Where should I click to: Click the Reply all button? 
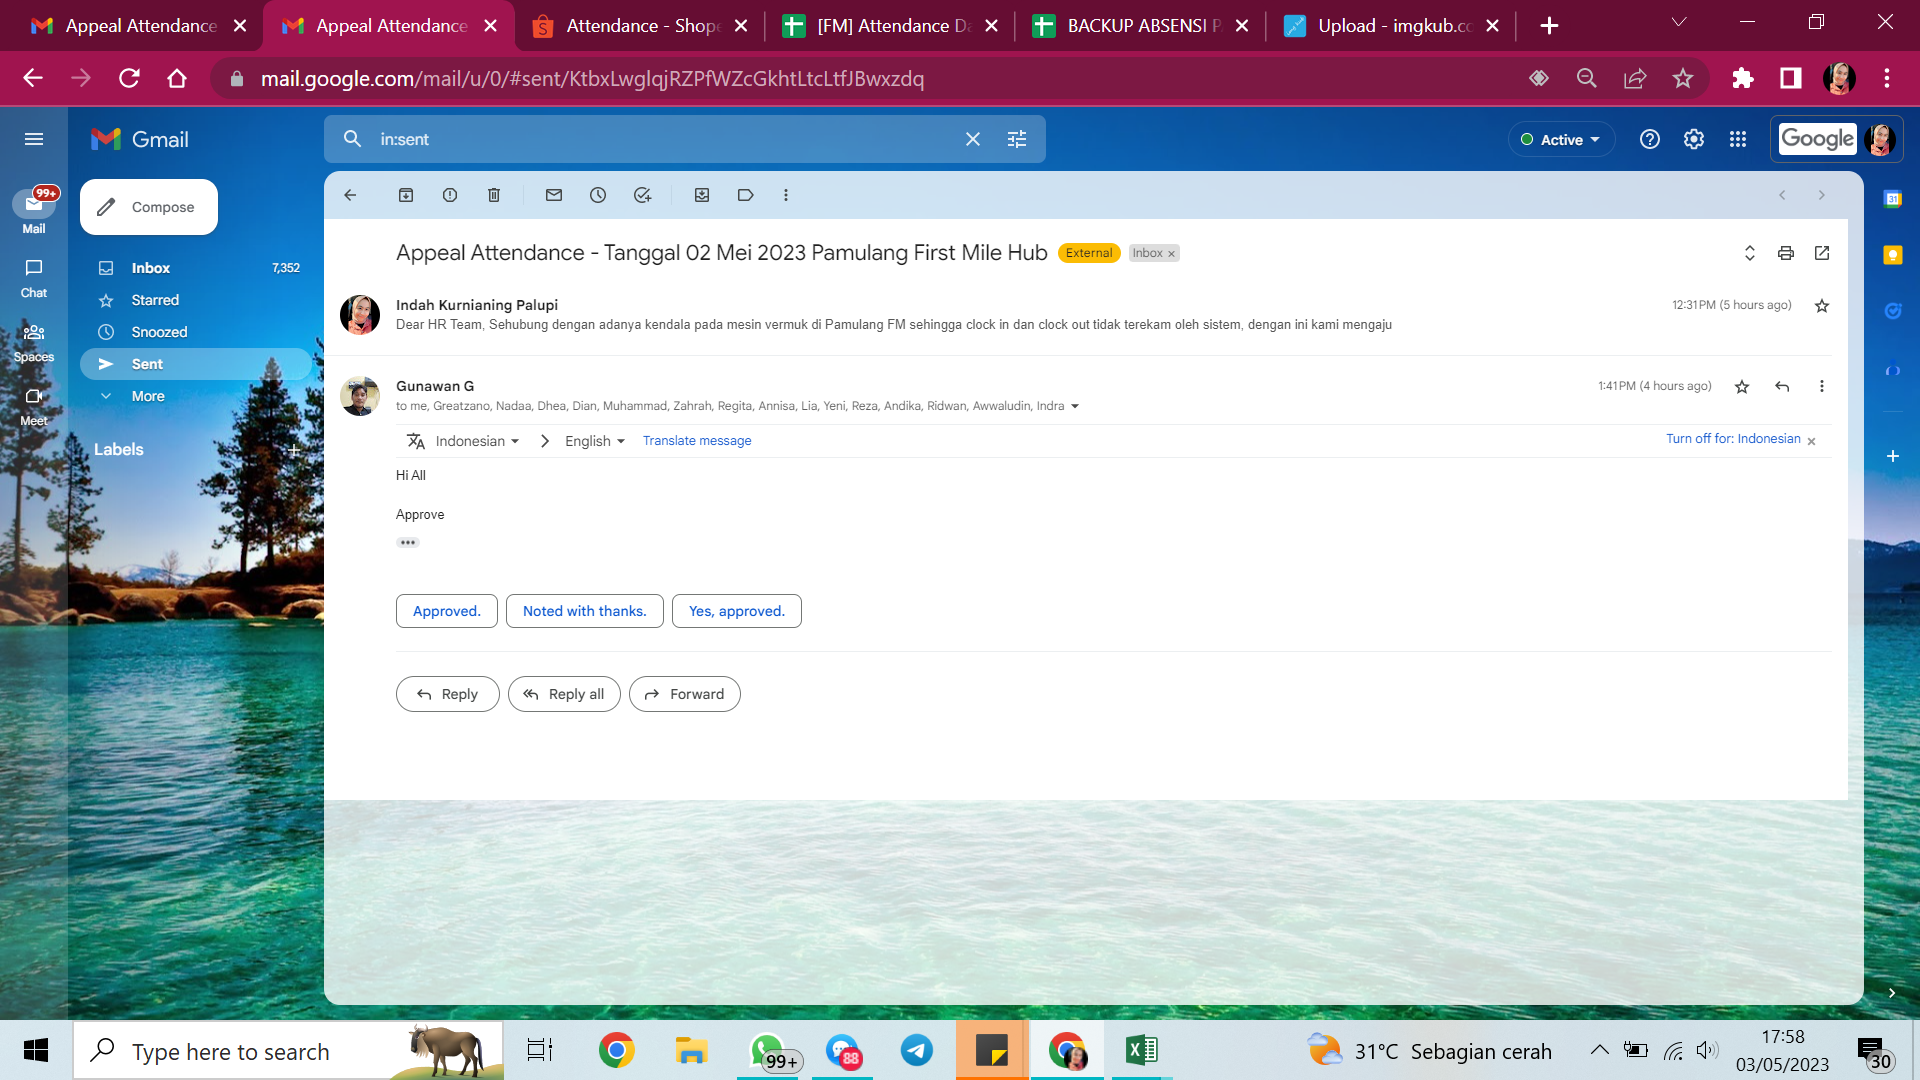tap(564, 694)
